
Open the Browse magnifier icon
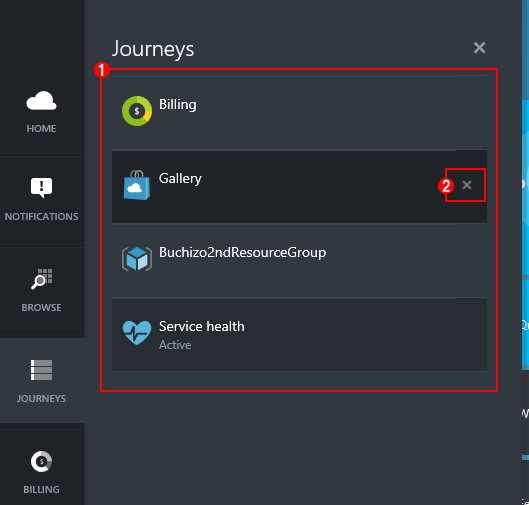click(41, 279)
